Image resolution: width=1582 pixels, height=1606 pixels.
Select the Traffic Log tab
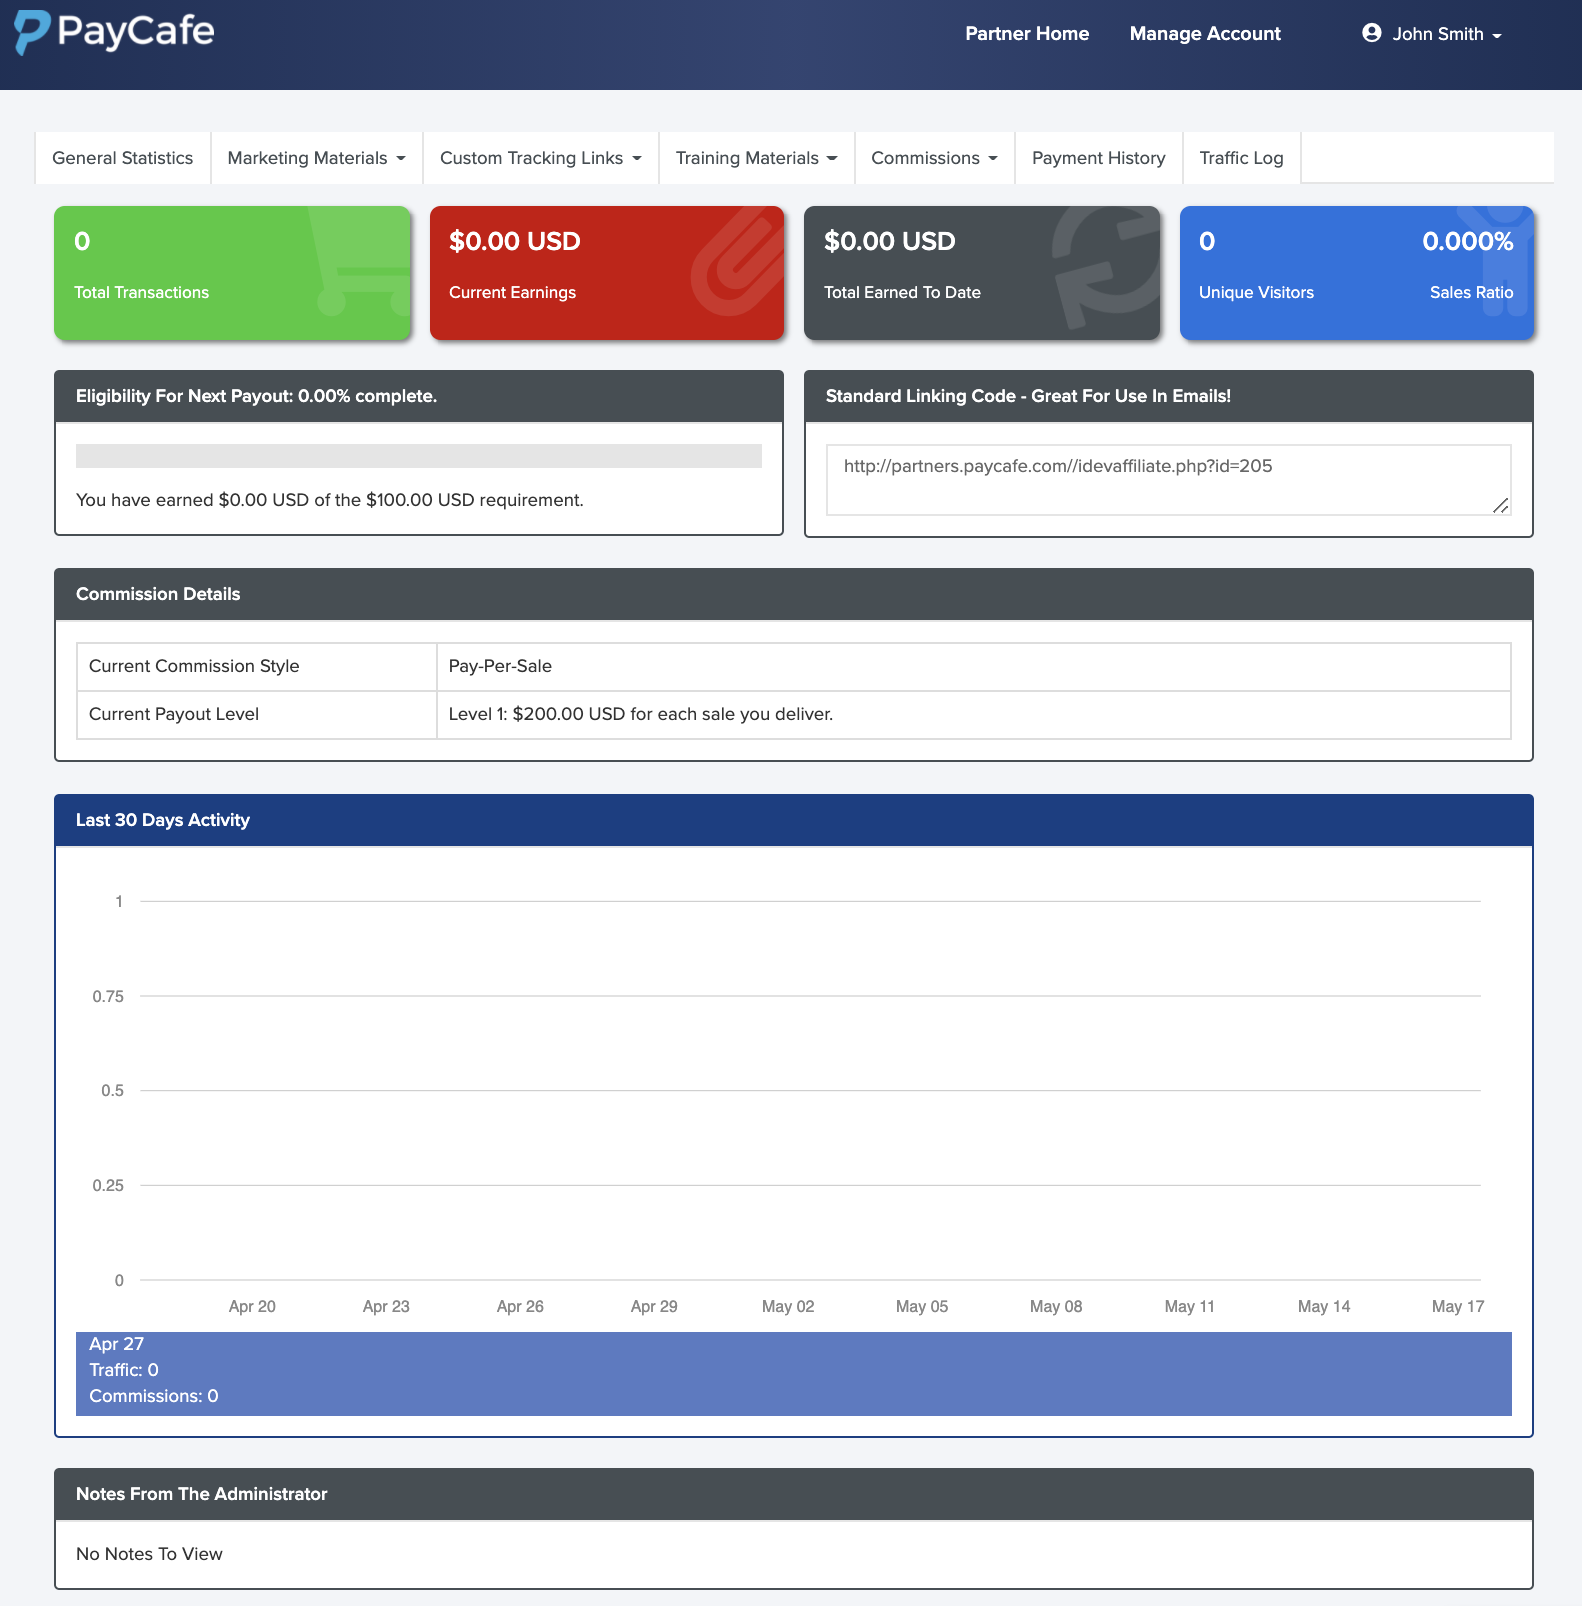pyautogui.click(x=1241, y=158)
